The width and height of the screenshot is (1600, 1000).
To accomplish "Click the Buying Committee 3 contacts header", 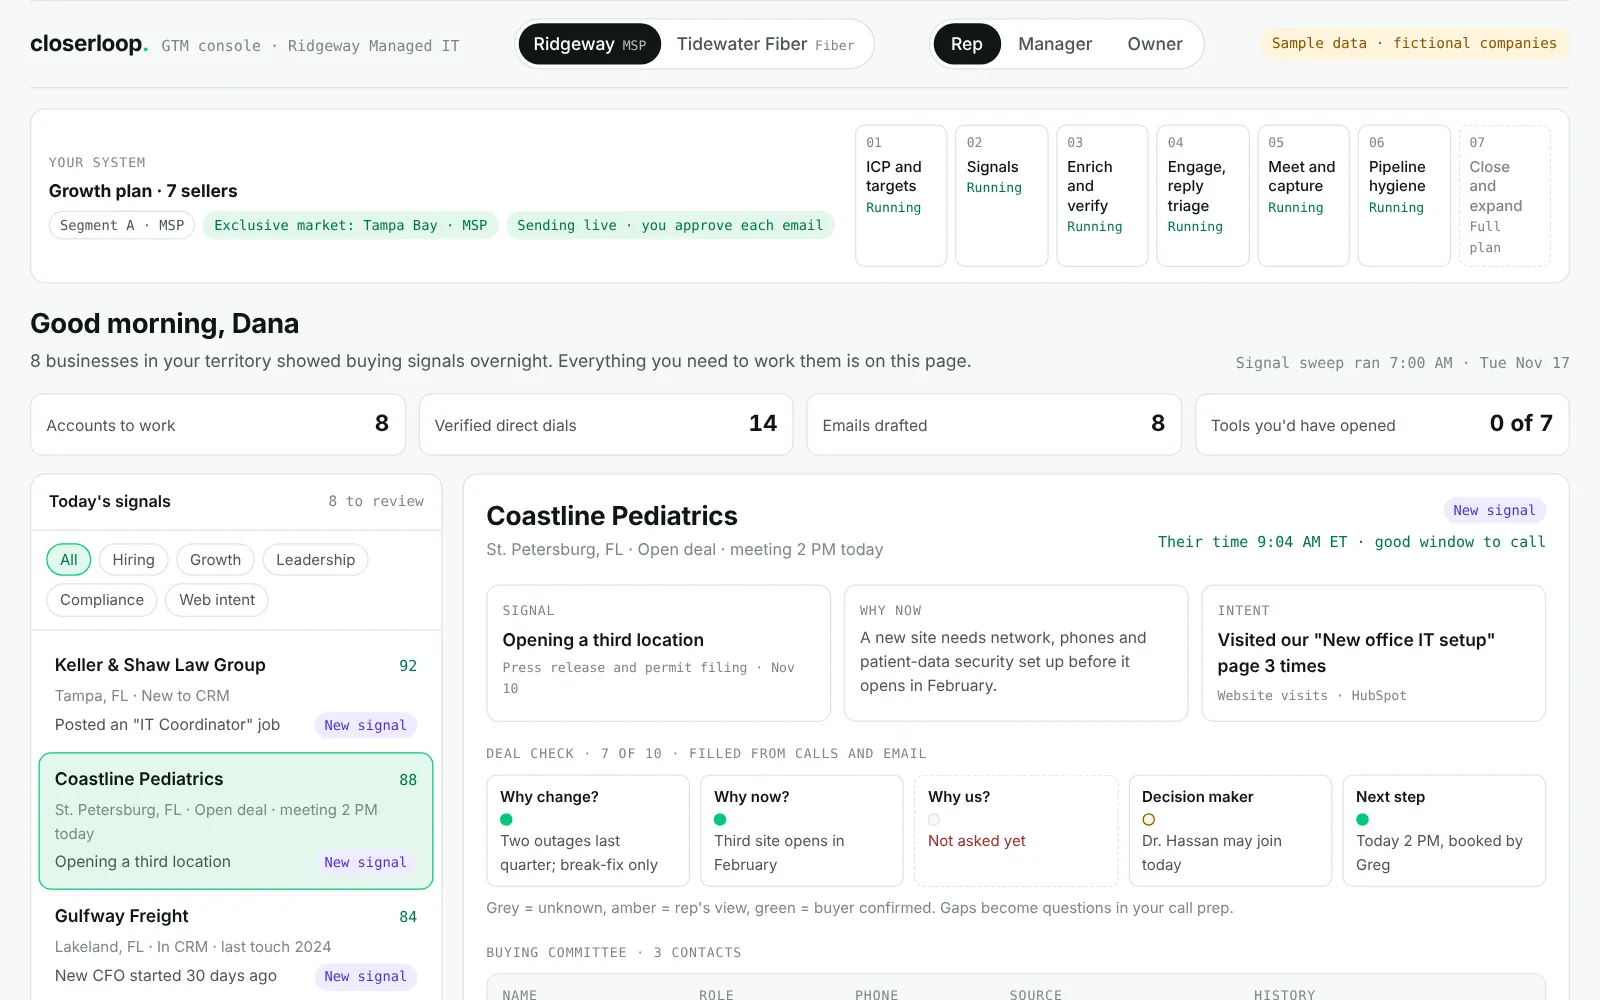I will click(614, 953).
